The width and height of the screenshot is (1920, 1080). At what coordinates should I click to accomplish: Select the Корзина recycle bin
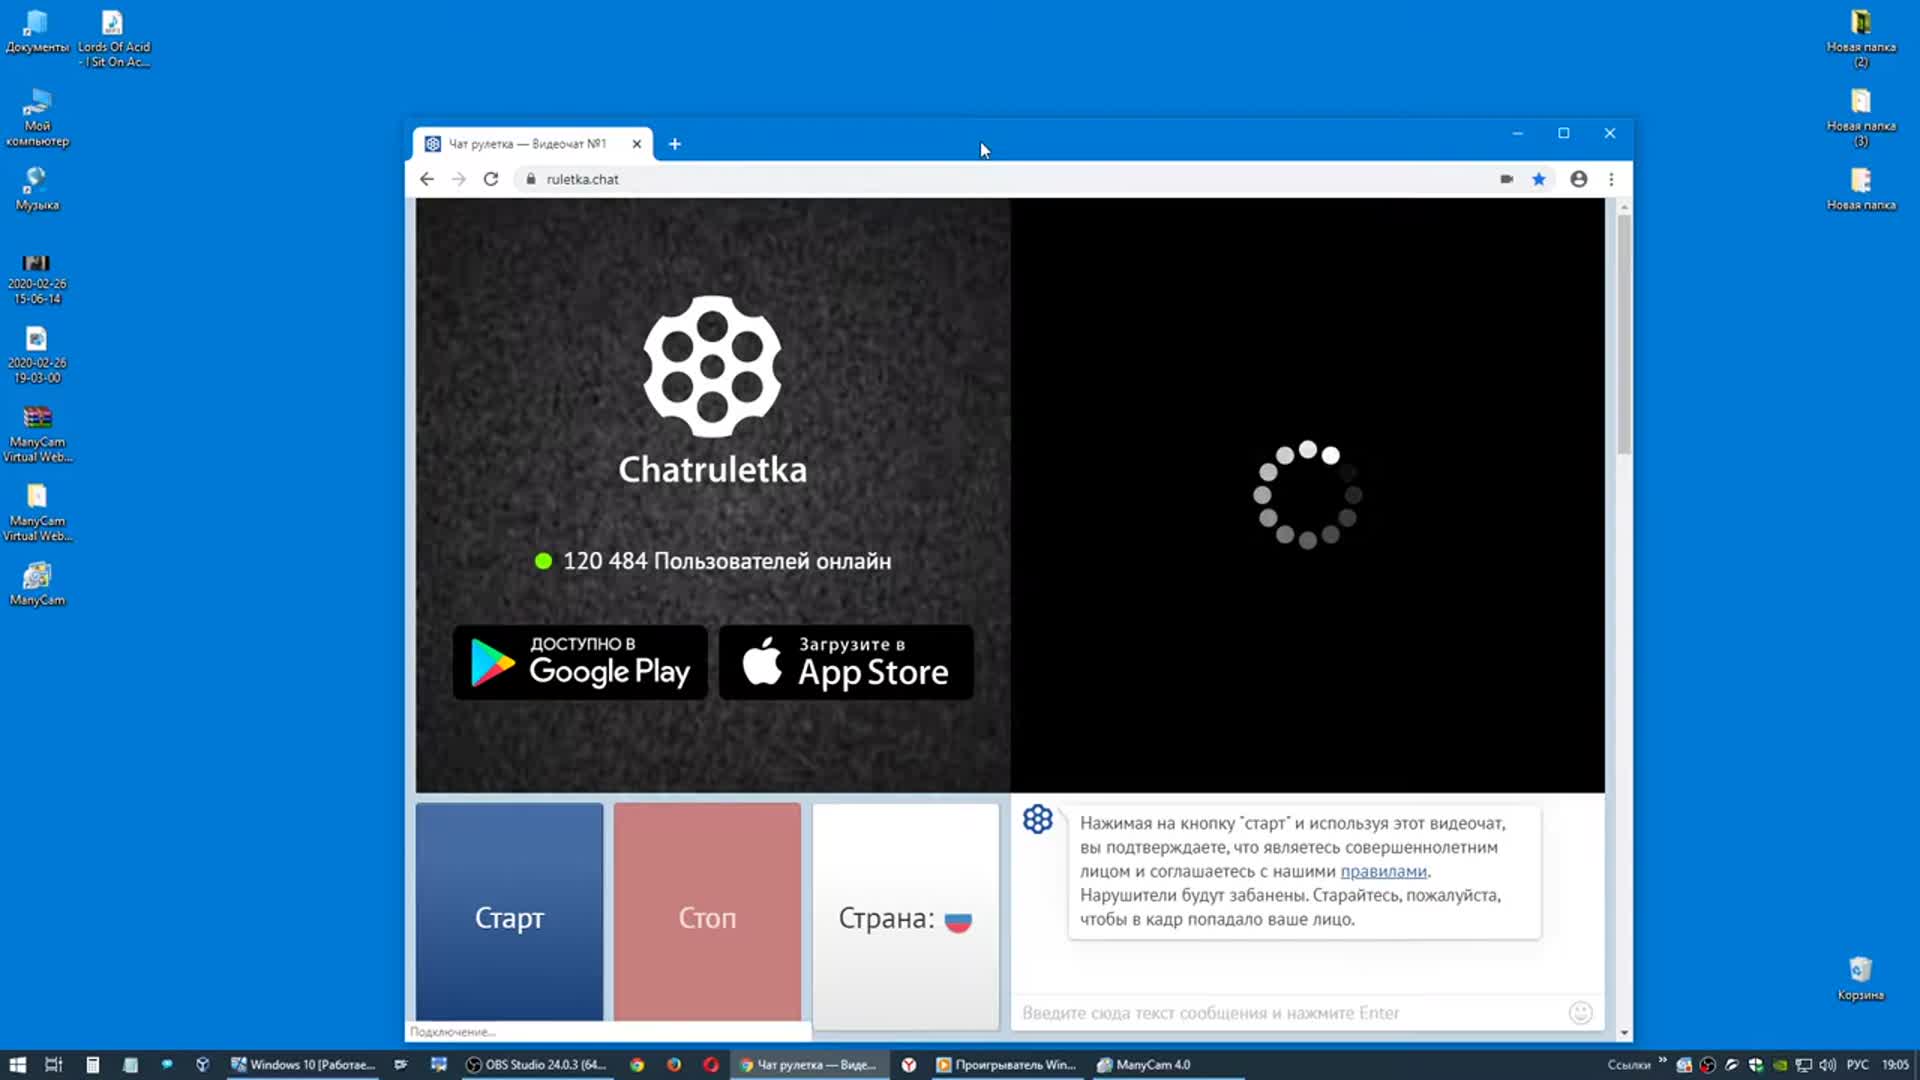(x=1861, y=978)
